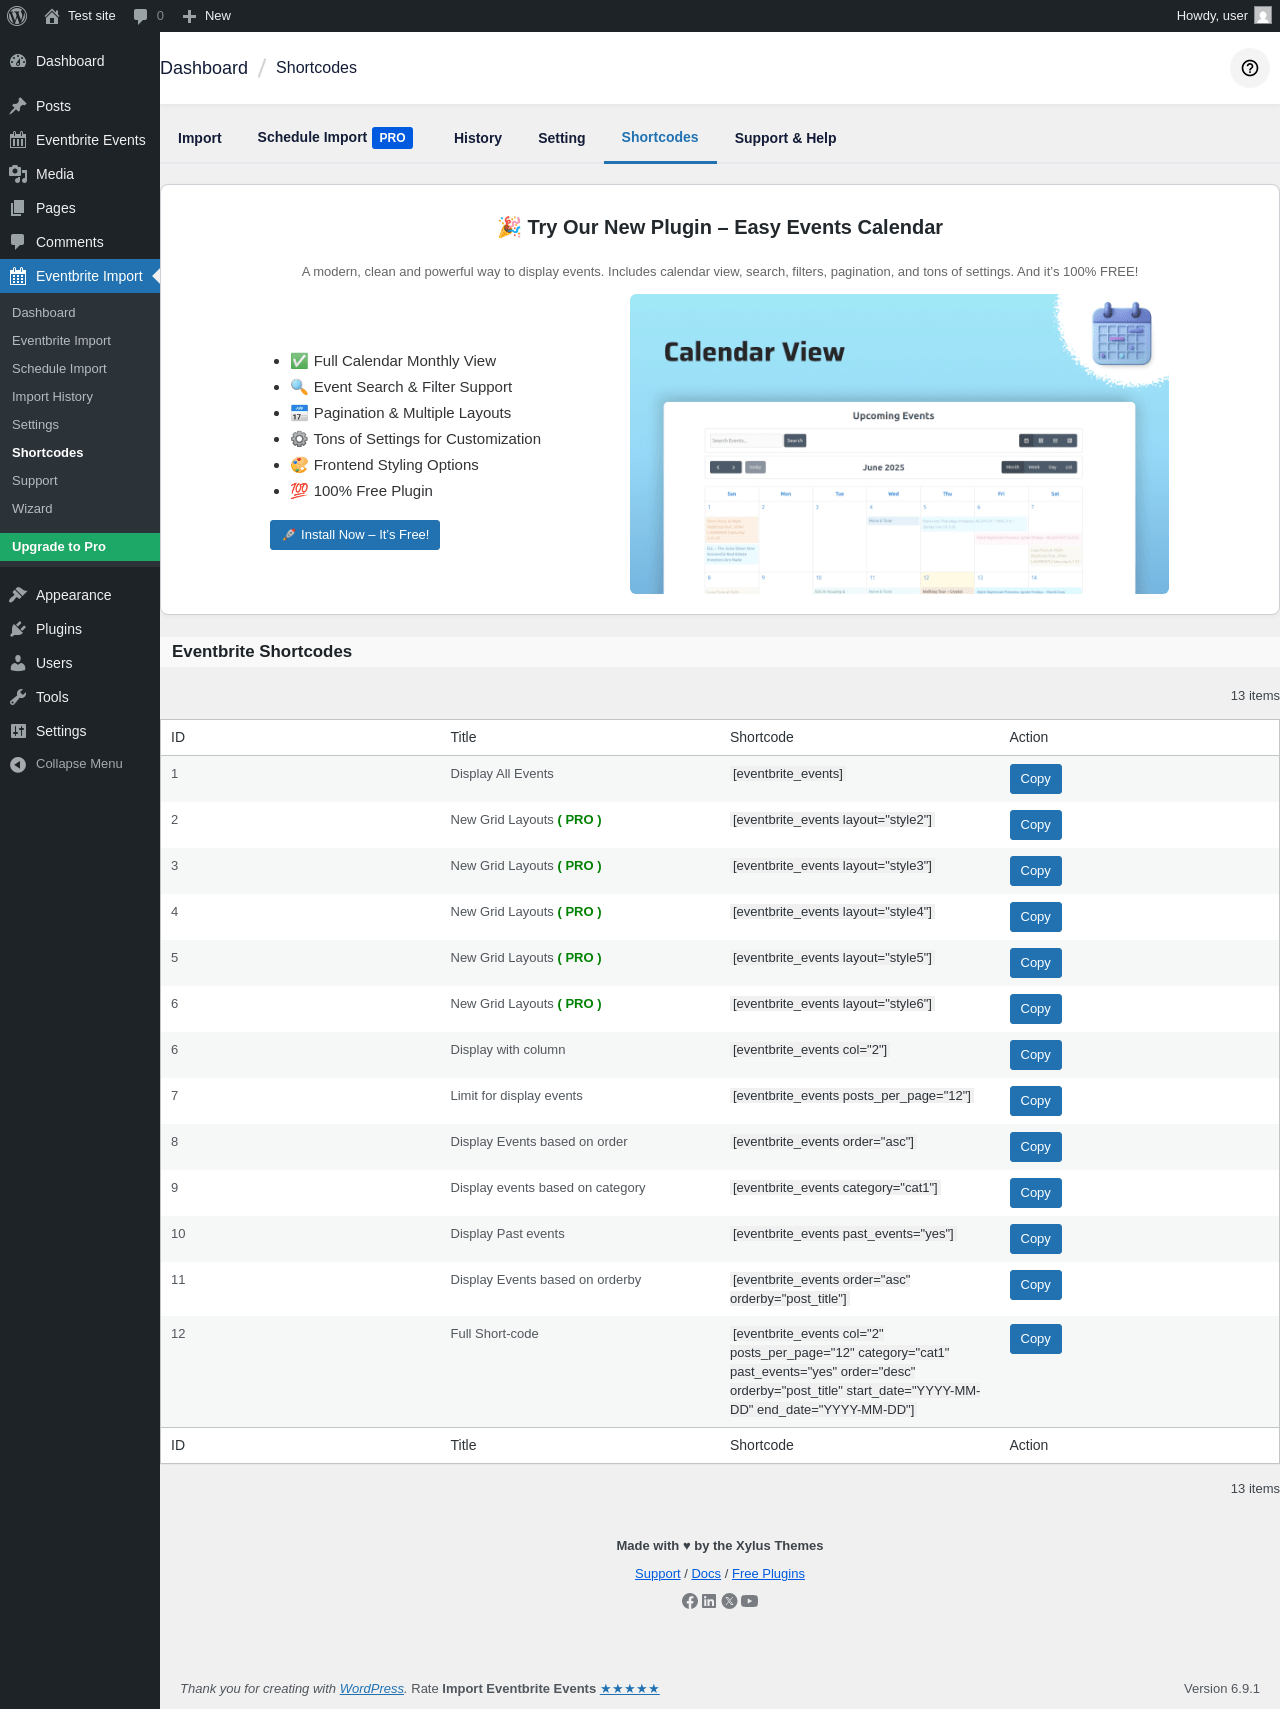Copy the past_events="yes" shortcode
The height and width of the screenshot is (1709, 1280).
click(1035, 1239)
